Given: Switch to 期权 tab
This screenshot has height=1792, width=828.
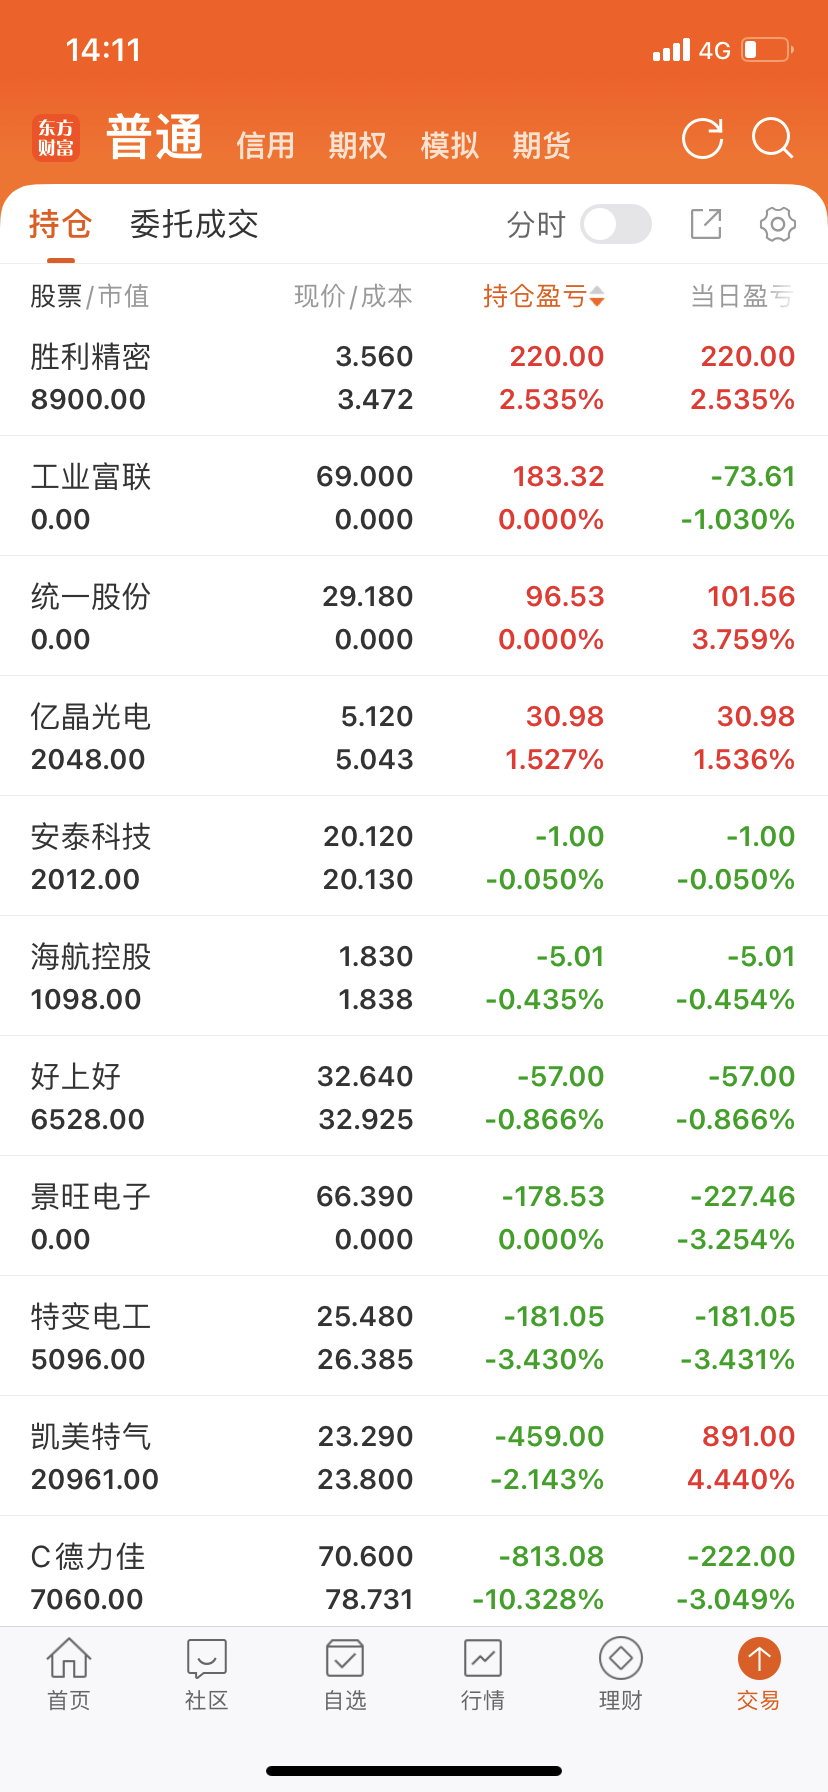Looking at the screenshot, I should 357,146.
